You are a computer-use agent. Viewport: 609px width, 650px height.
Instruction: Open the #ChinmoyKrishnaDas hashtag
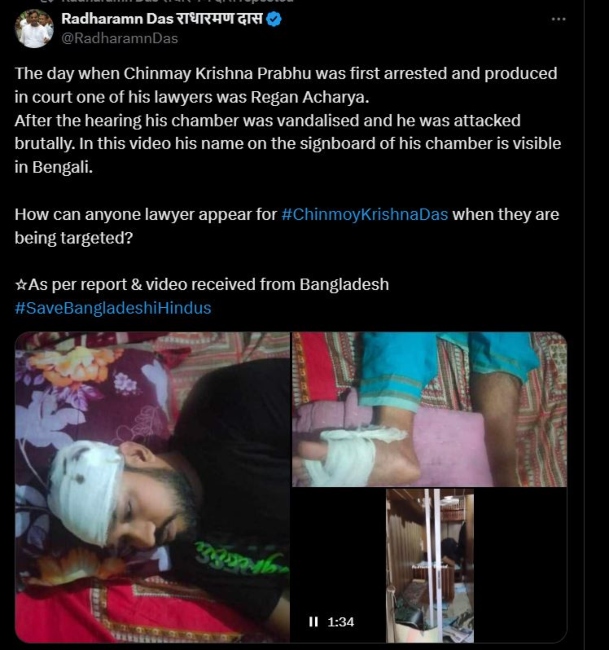(x=364, y=214)
